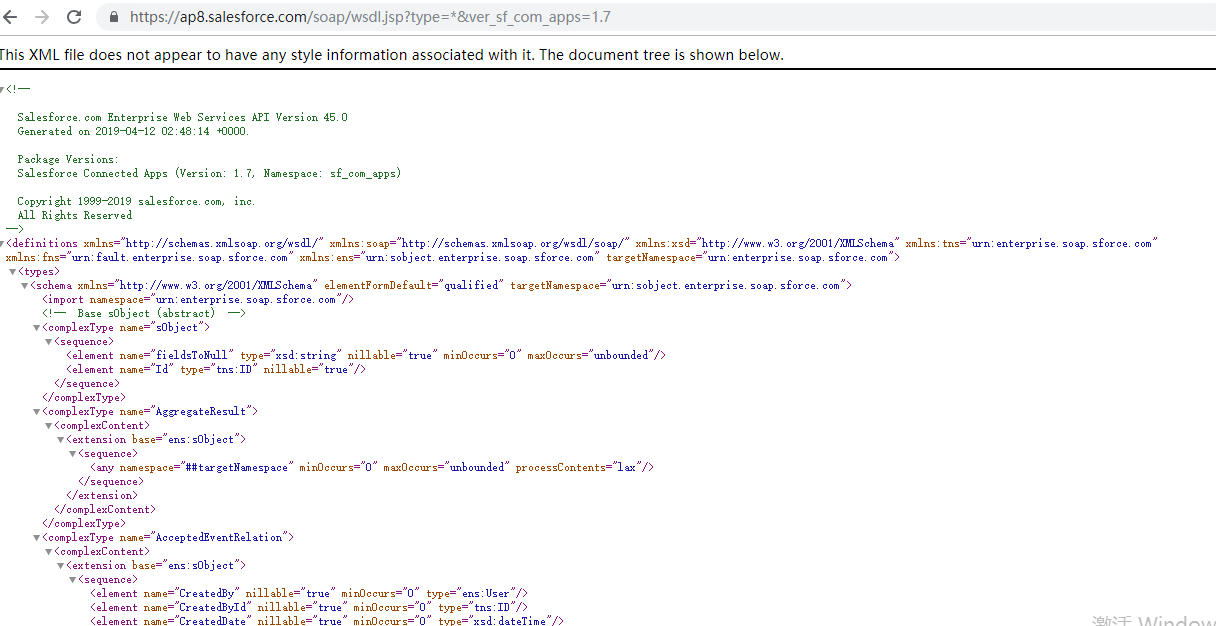Click element name="Id" type tns:ID line
The height and width of the screenshot is (626, 1216).
point(216,369)
